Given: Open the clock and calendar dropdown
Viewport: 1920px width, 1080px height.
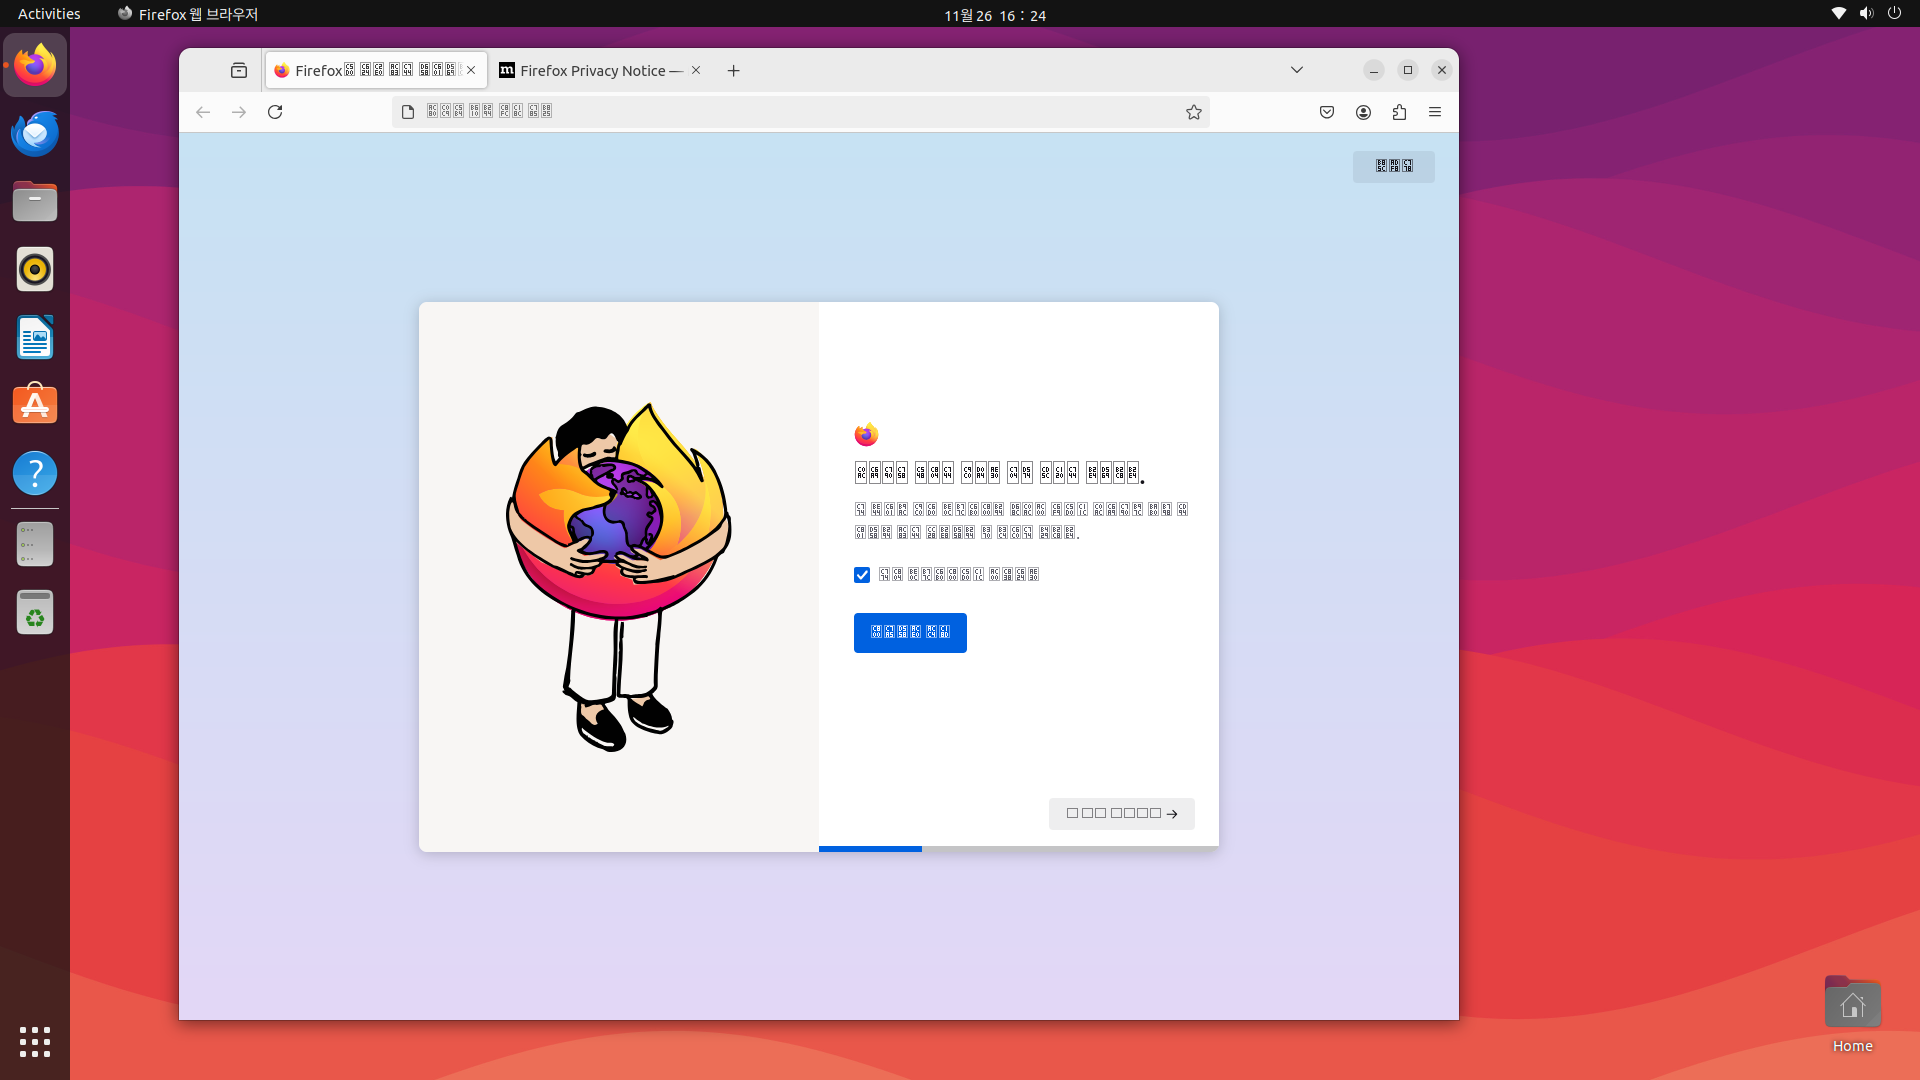Looking at the screenshot, I should (994, 15).
